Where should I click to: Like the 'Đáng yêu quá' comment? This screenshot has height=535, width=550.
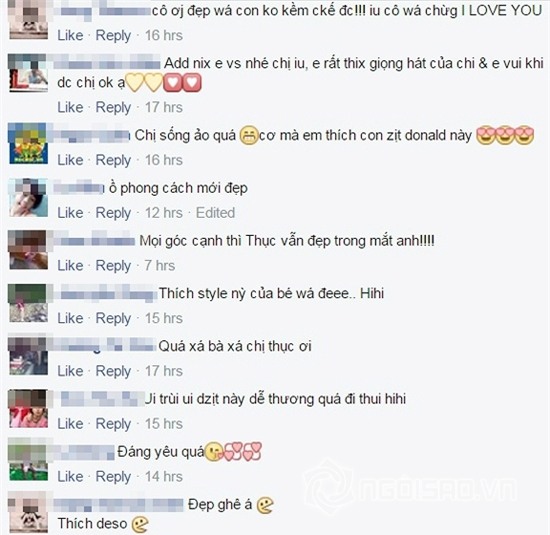pos(71,477)
